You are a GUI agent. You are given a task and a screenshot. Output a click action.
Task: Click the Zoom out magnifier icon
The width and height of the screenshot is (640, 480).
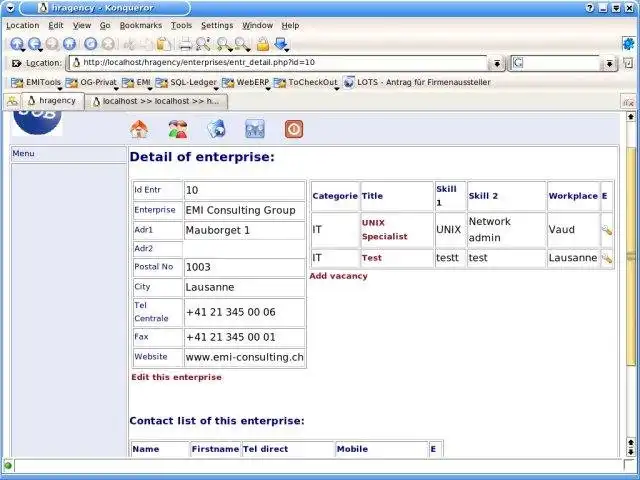tap(241, 44)
